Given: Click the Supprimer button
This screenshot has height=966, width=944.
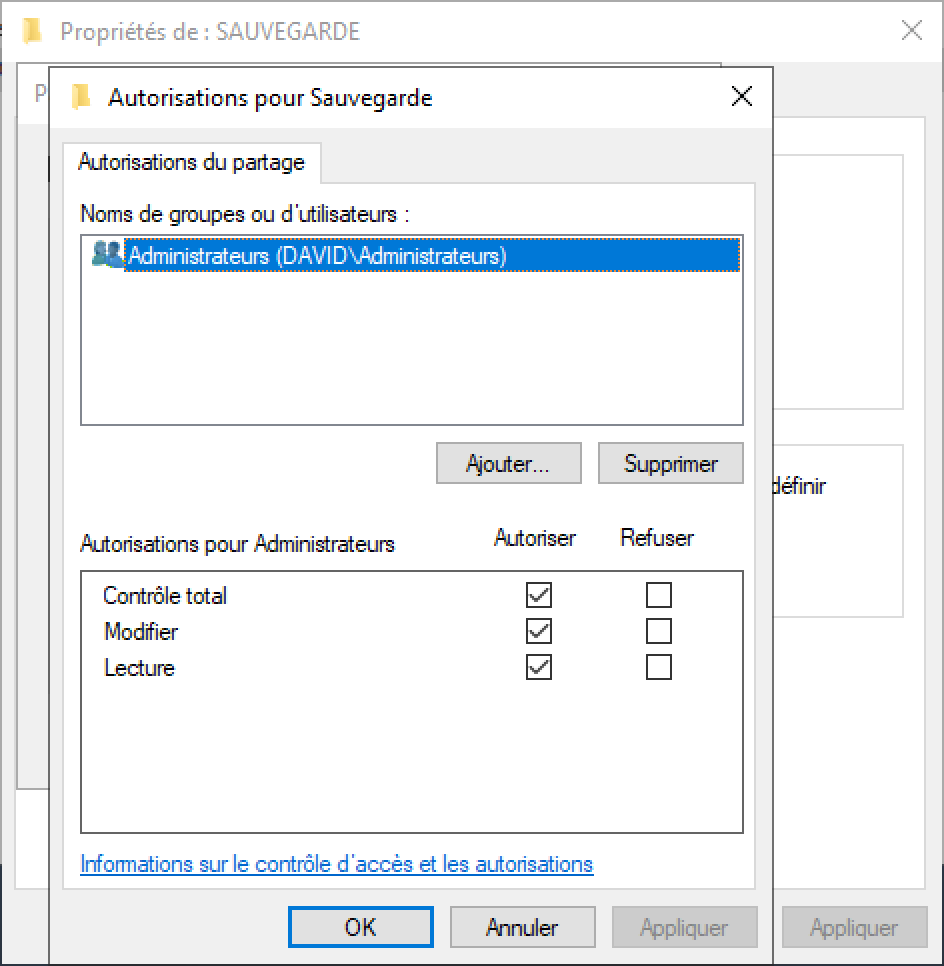Looking at the screenshot, I should 670,463.
